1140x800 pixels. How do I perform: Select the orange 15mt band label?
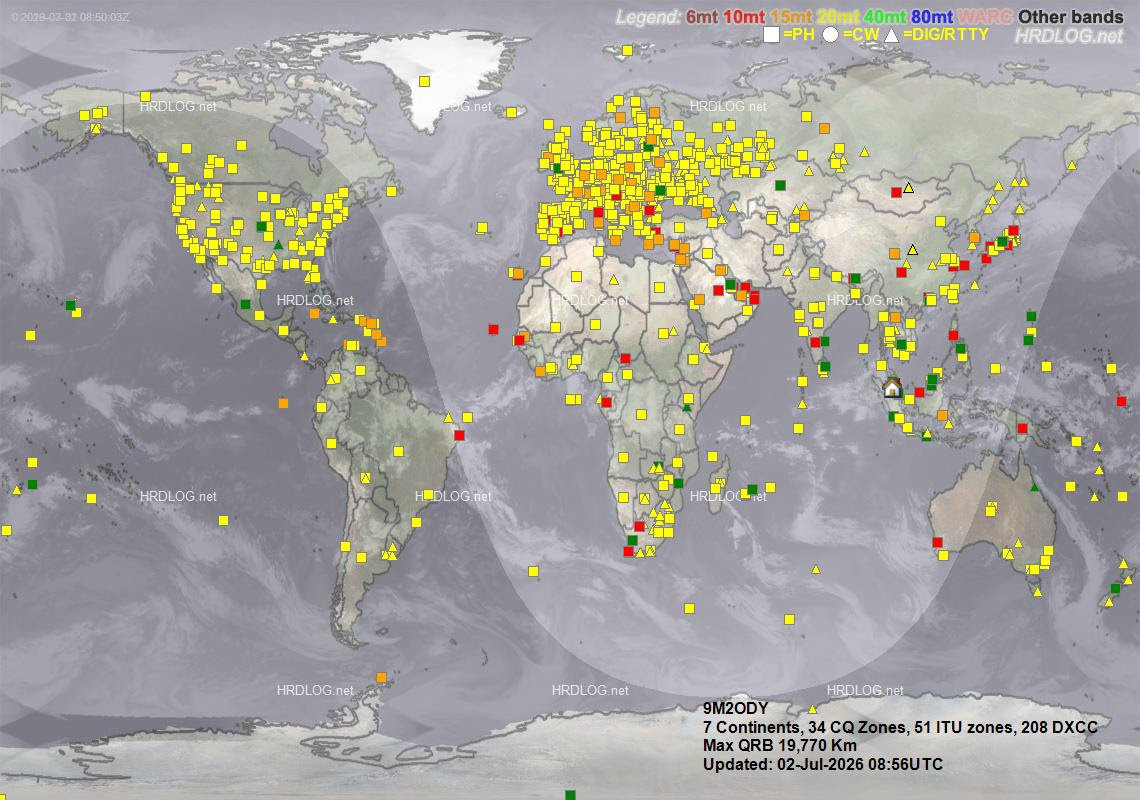[x=792, y=17]
